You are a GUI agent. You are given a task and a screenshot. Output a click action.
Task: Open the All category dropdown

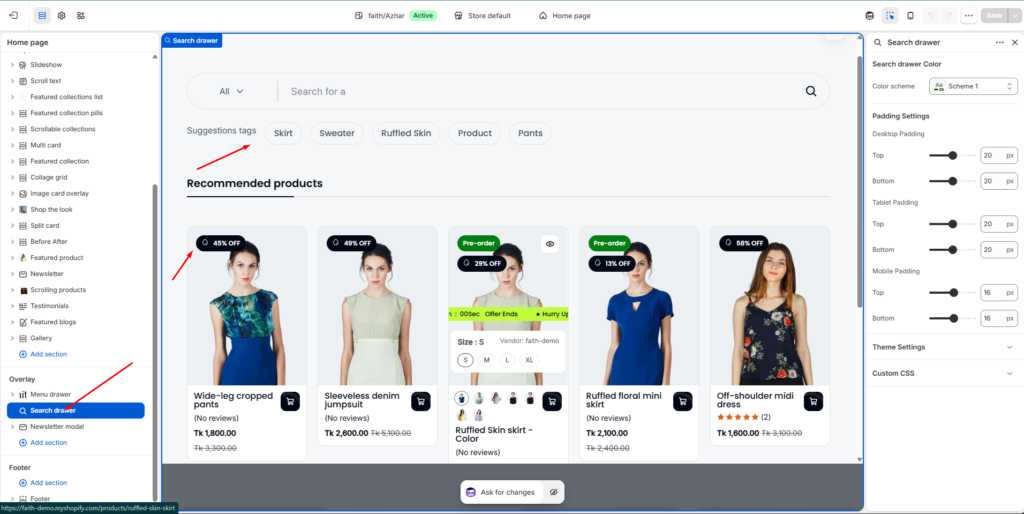click(x=232, y=91)
